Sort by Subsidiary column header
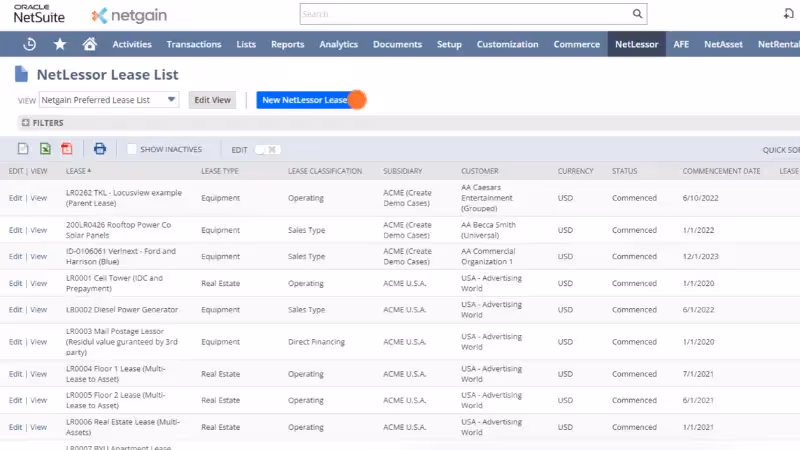The height and width of the screenshot is (450, 800). 403,171
